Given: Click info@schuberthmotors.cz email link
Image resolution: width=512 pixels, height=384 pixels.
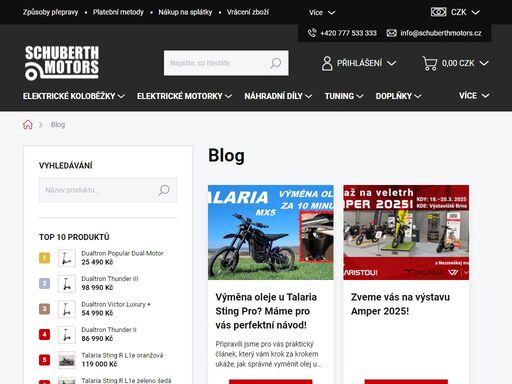Looking at the screenshot, I should pos(441,33).
